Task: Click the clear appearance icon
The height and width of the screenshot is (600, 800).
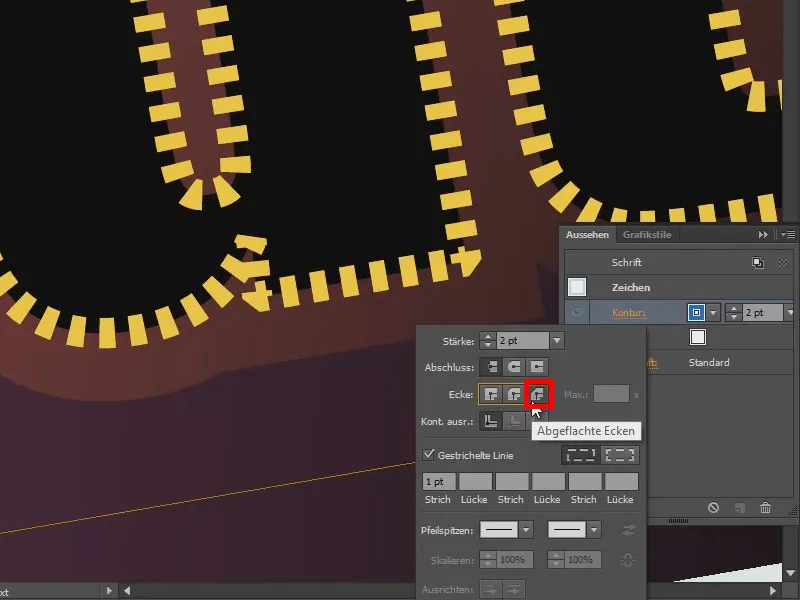Action: coord(713,508)
